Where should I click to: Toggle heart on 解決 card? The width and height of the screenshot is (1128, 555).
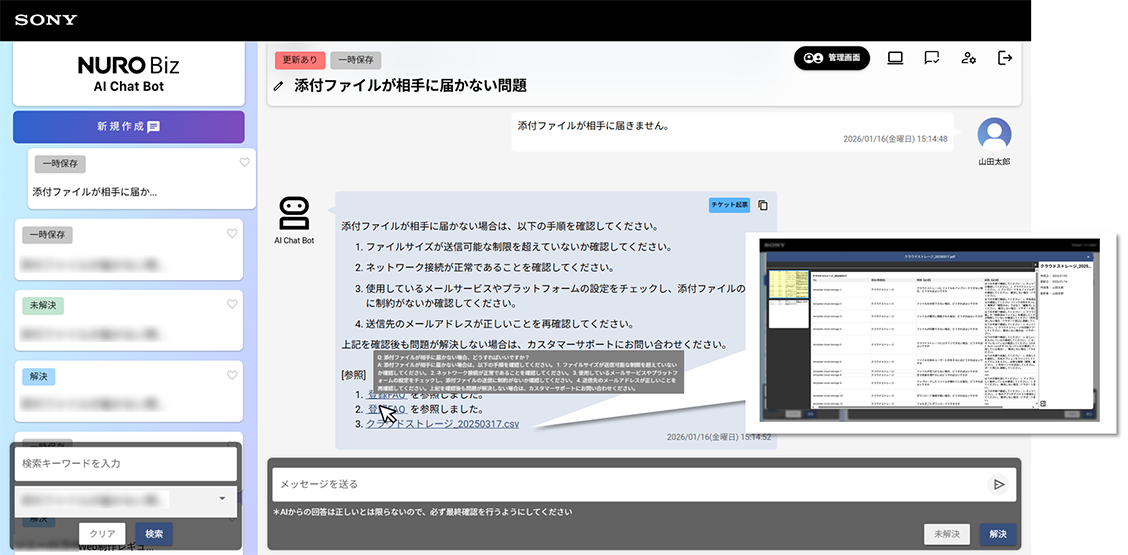pyautogui.click(x=232, y=375)
